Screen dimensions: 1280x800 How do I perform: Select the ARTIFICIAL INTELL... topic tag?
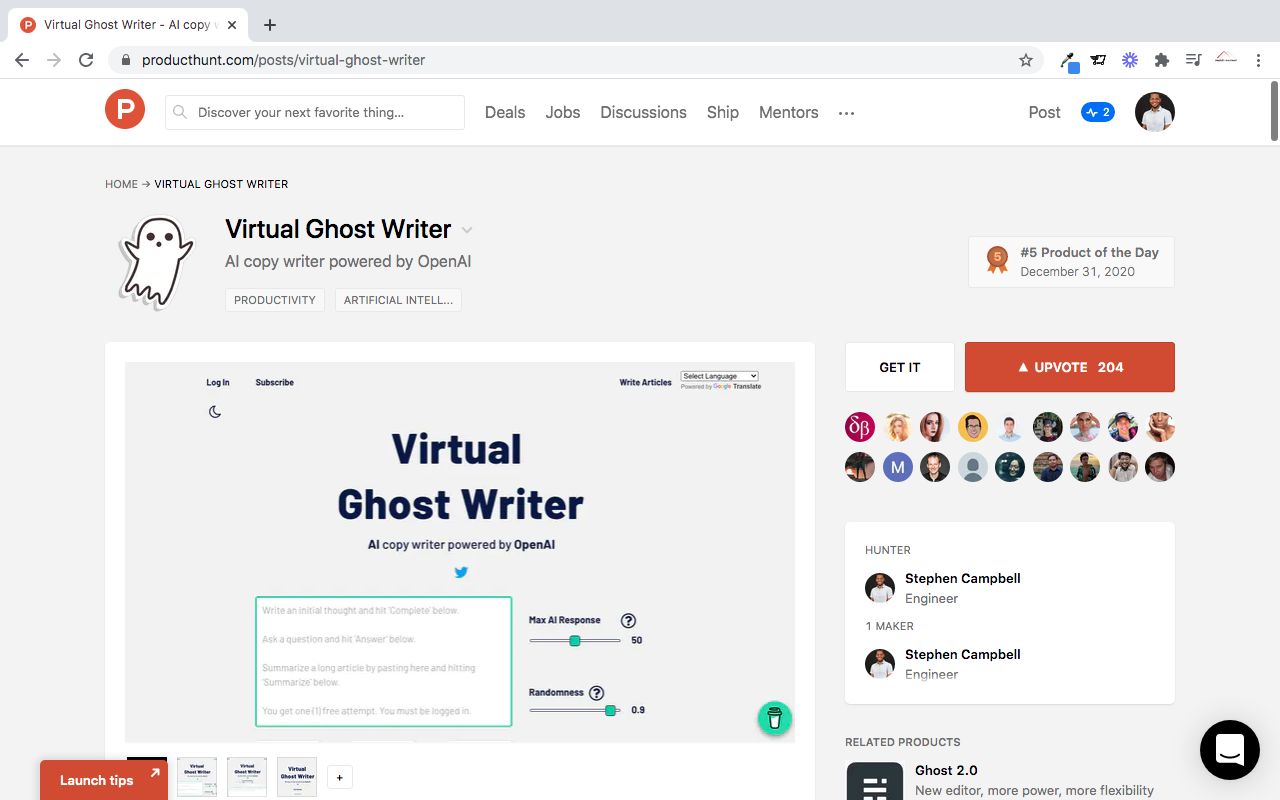point(398,300)
